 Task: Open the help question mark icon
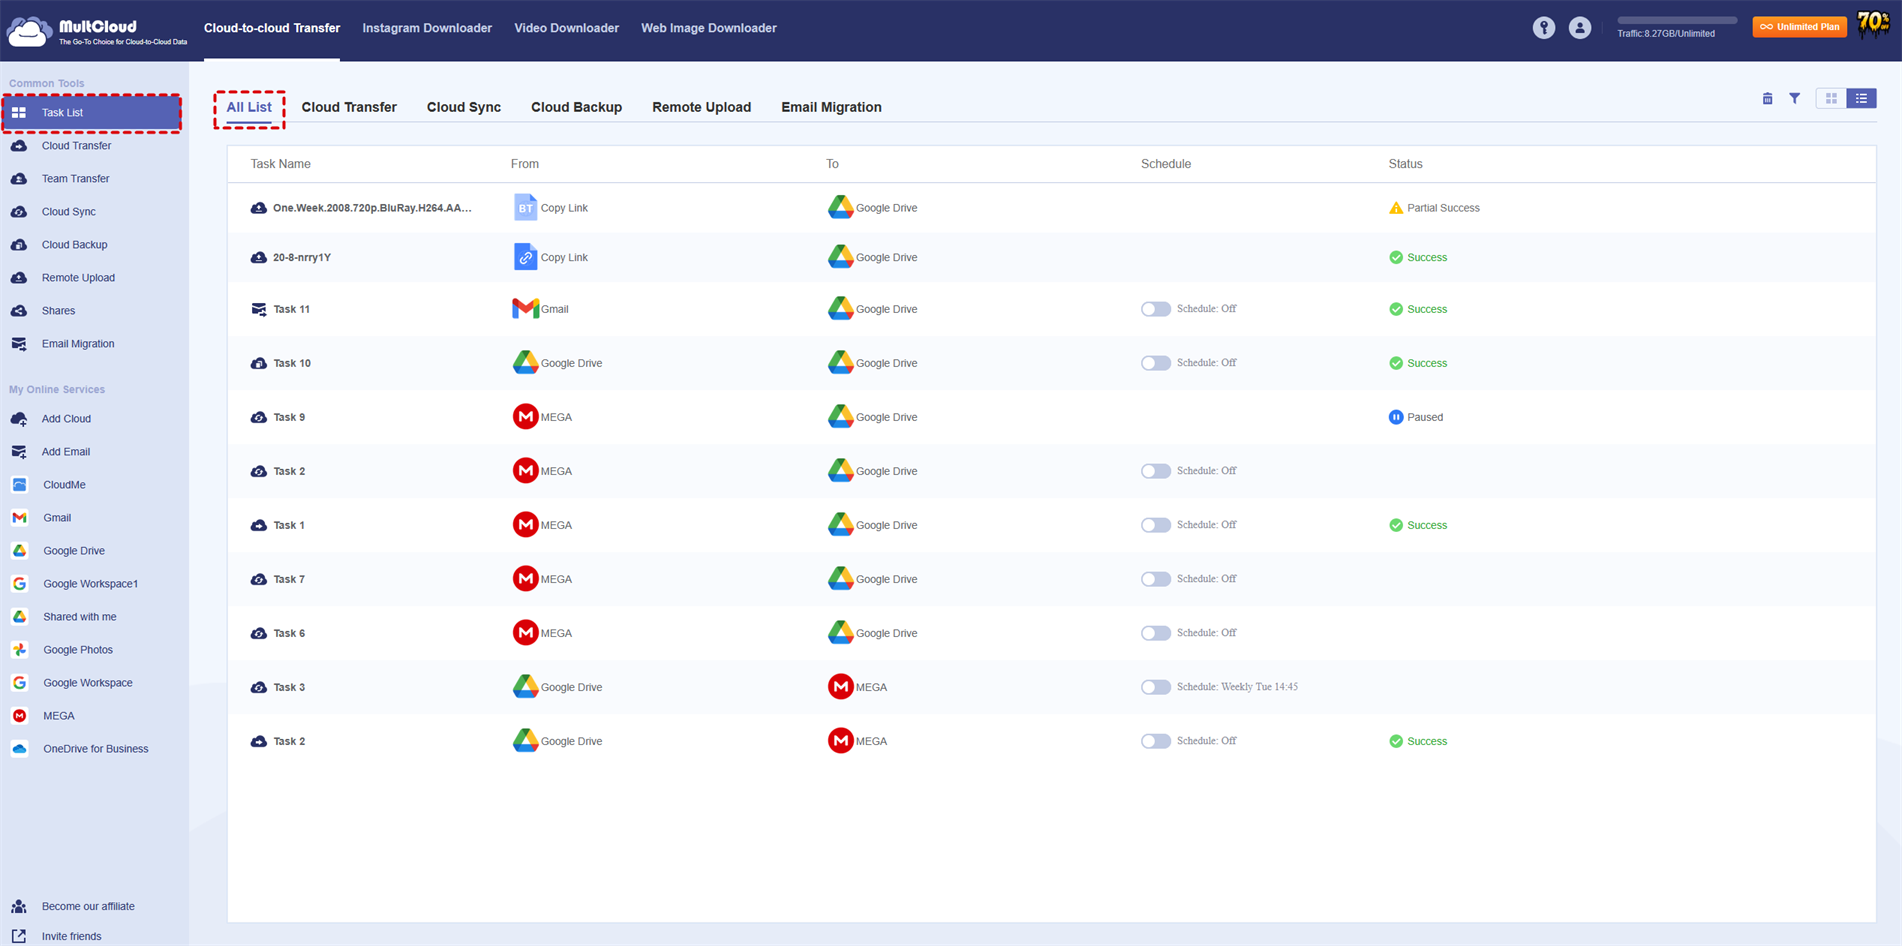point(1544,28)
